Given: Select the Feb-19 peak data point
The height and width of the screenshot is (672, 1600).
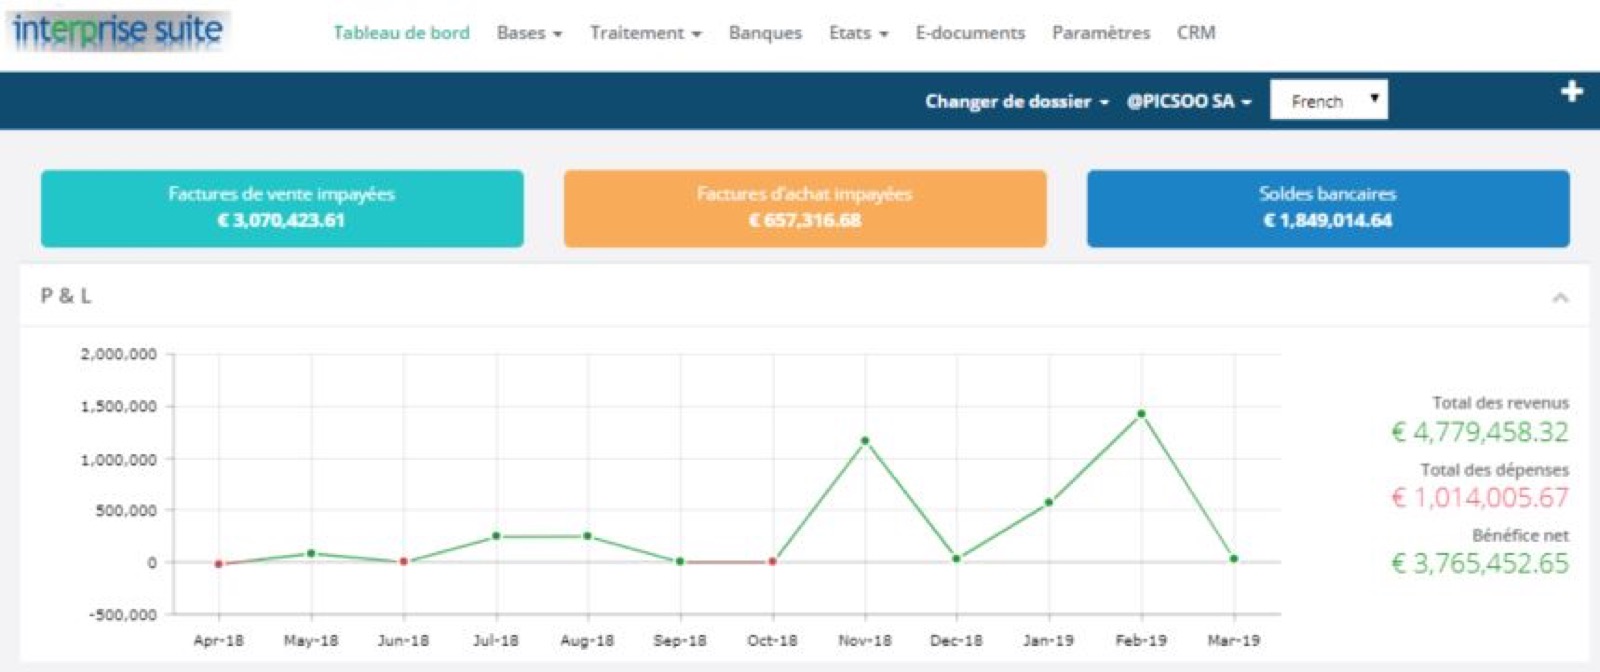Looking at the screenshot, I should [x=1141, y=414].
